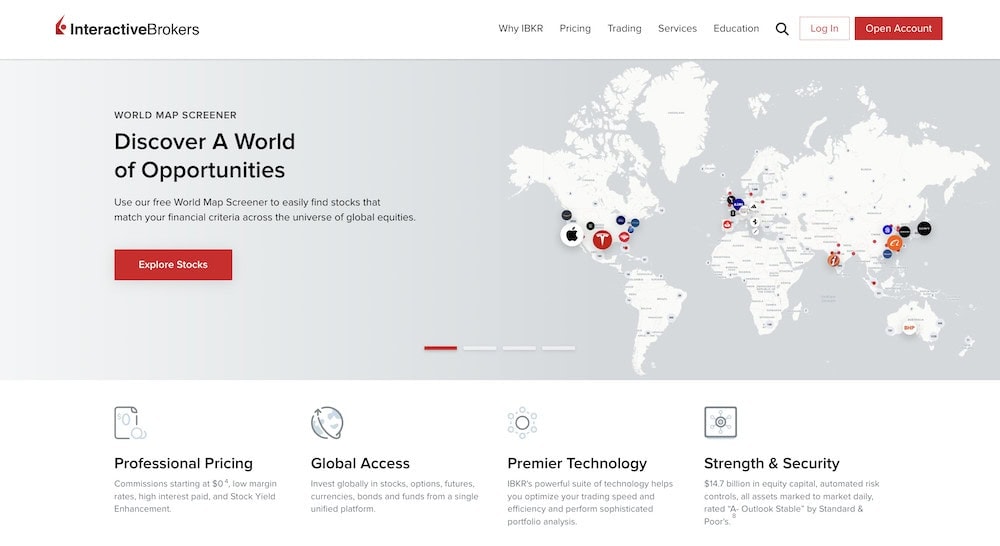The height and width of the screenshot is (546, 1000).
Task: Click the Interactive Brokers logo
Action: 127,28
